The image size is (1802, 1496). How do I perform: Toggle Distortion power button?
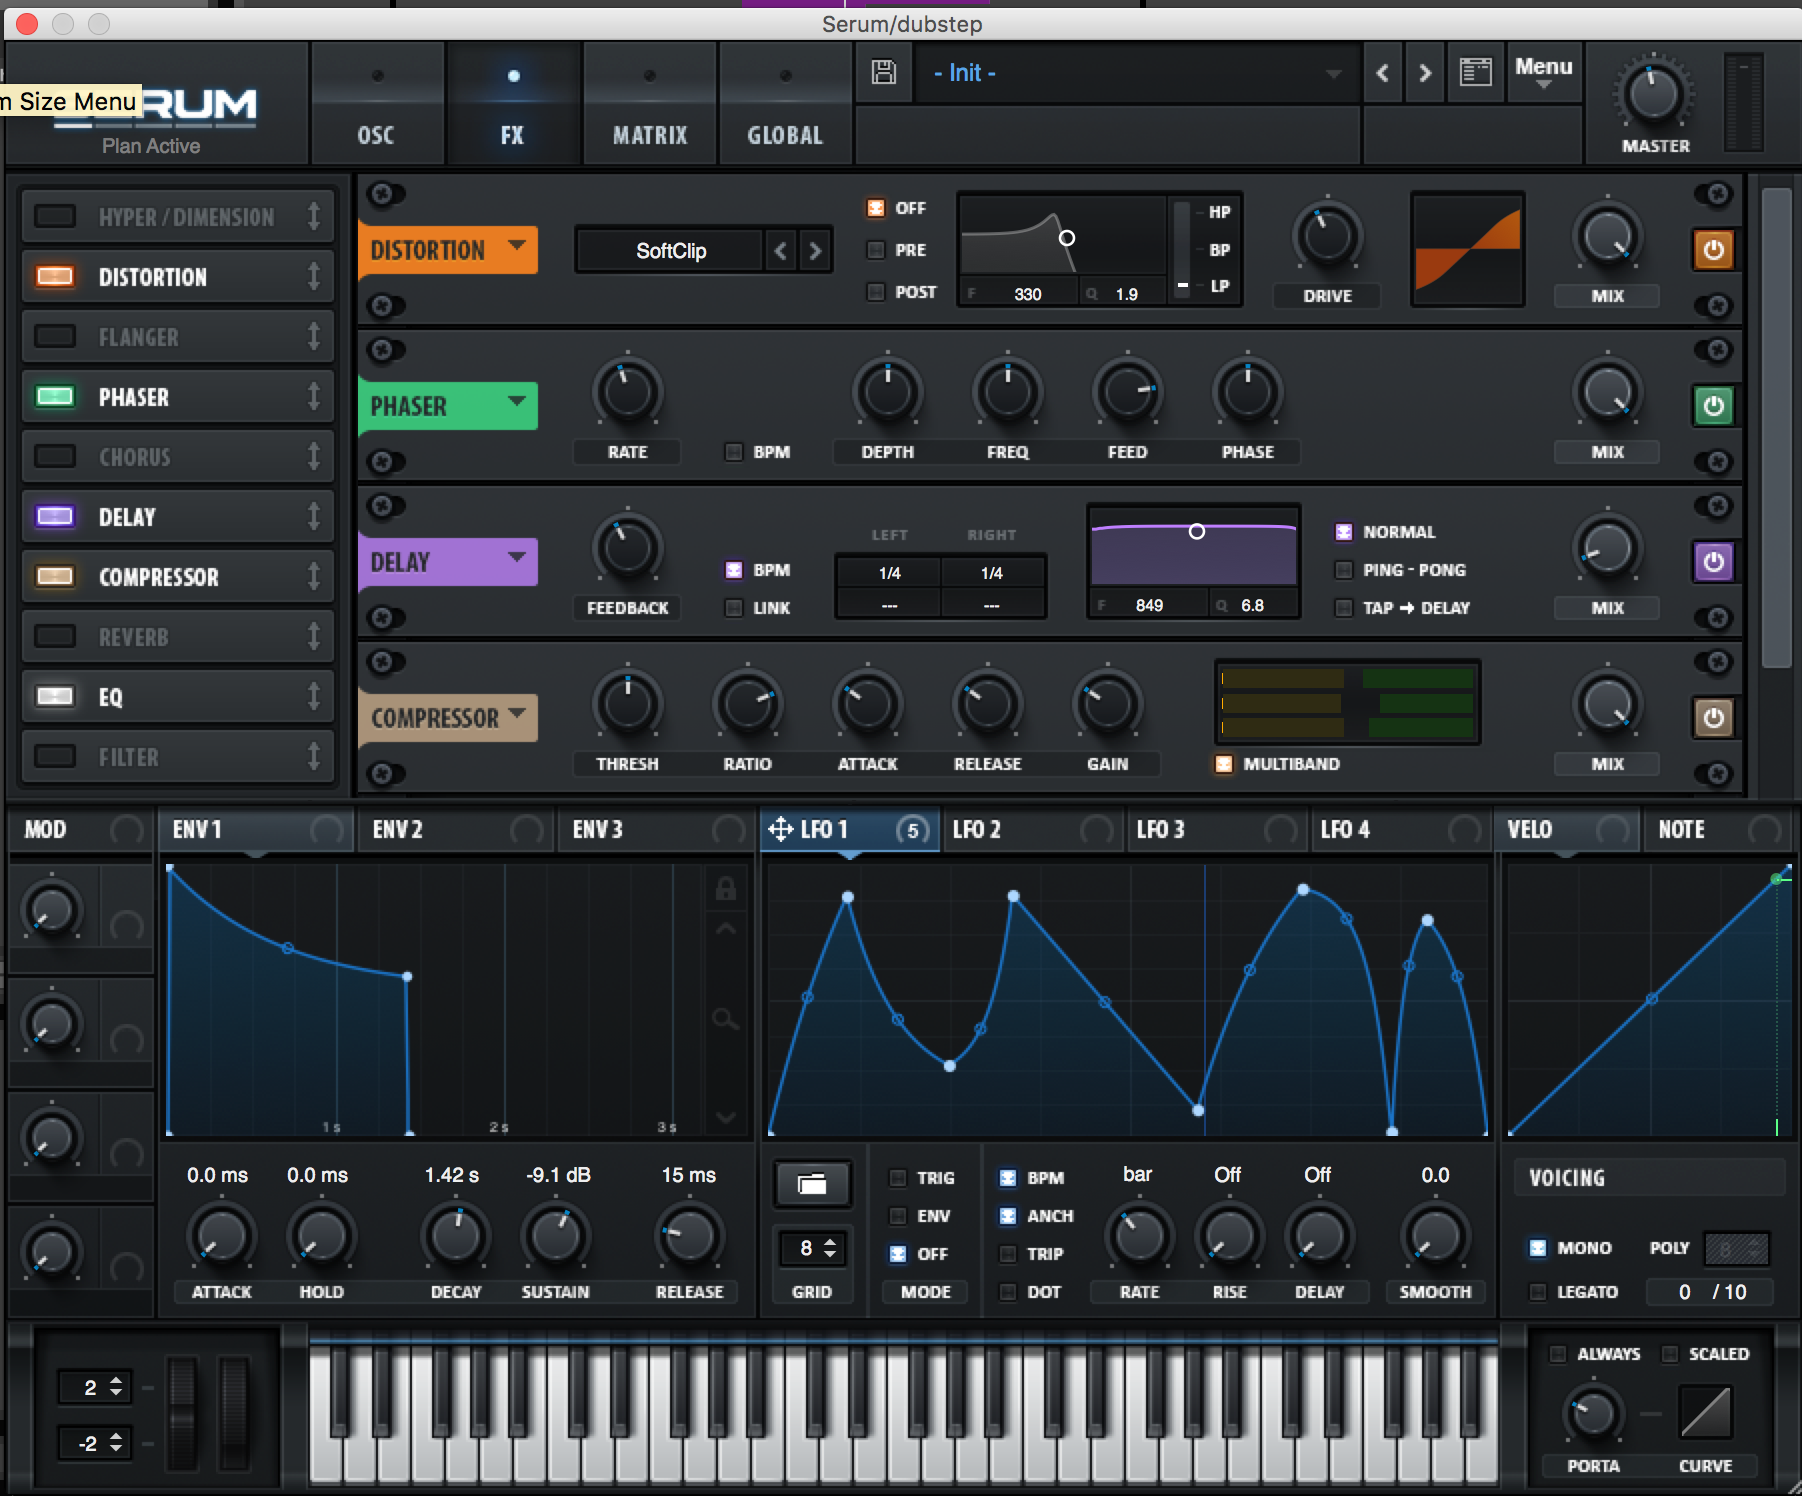pyautogui.click(x=1713, y=250)
